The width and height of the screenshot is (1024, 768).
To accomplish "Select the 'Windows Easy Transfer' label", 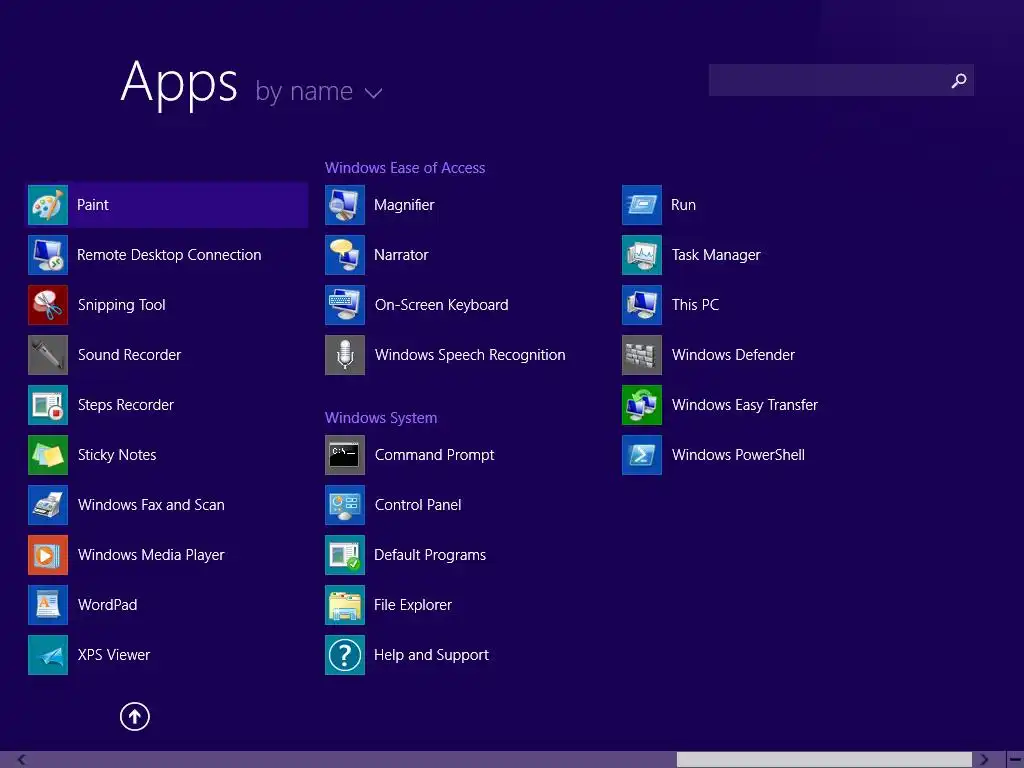I will 744,405.
